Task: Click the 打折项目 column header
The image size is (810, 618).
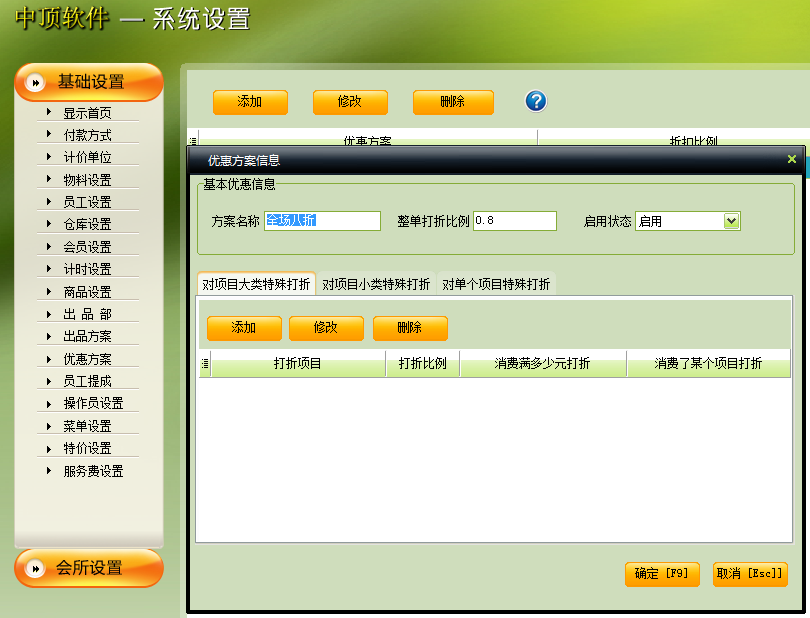Action: point(298,363)
